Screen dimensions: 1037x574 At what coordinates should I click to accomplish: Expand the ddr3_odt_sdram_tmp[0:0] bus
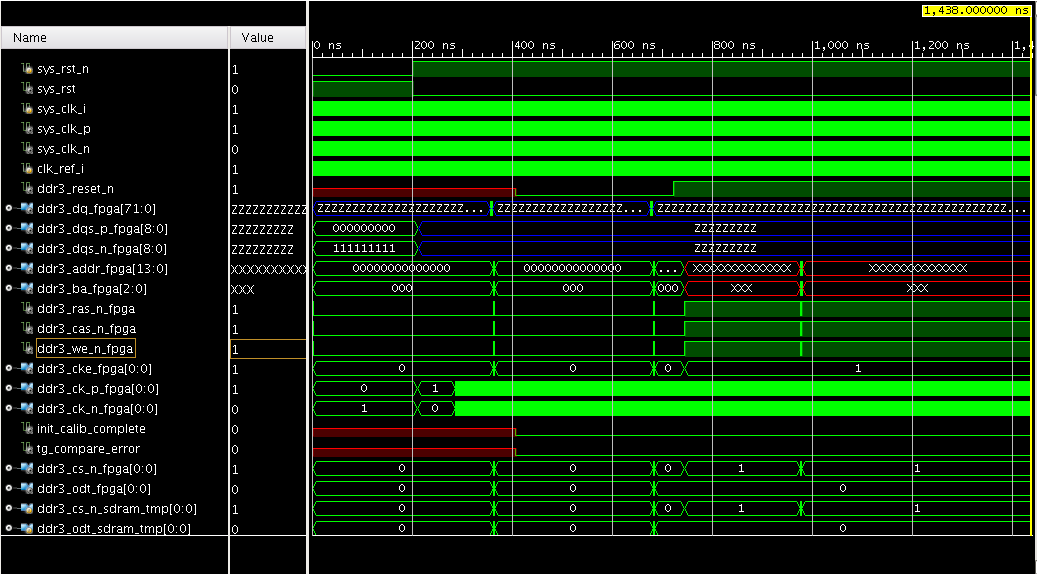[x=9, y=529]
